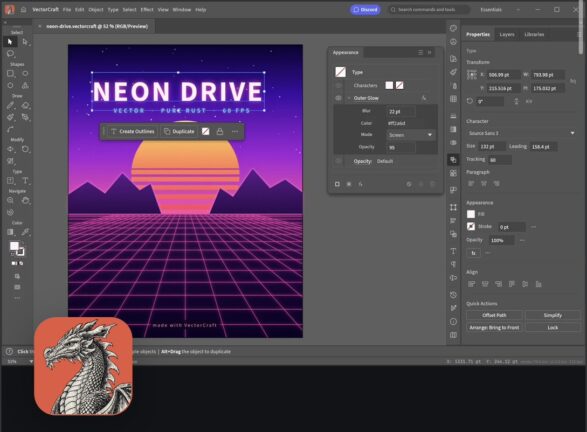Open the Effect menu

tap(147, 10)
